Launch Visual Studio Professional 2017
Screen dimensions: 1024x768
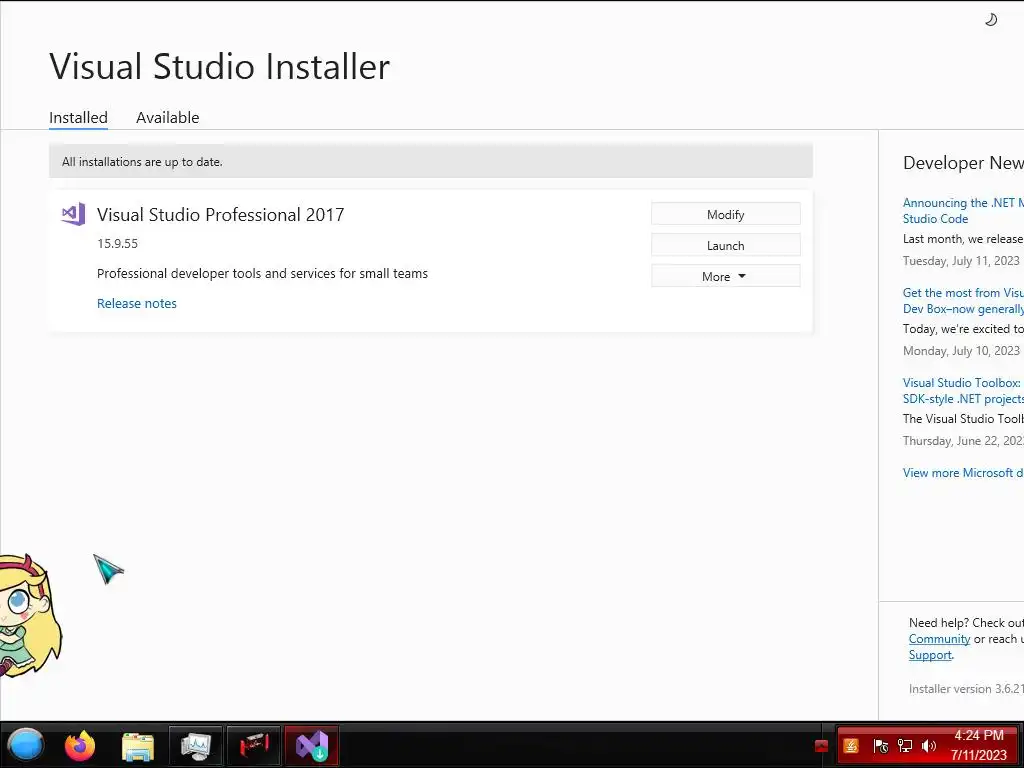click(726, 246)
